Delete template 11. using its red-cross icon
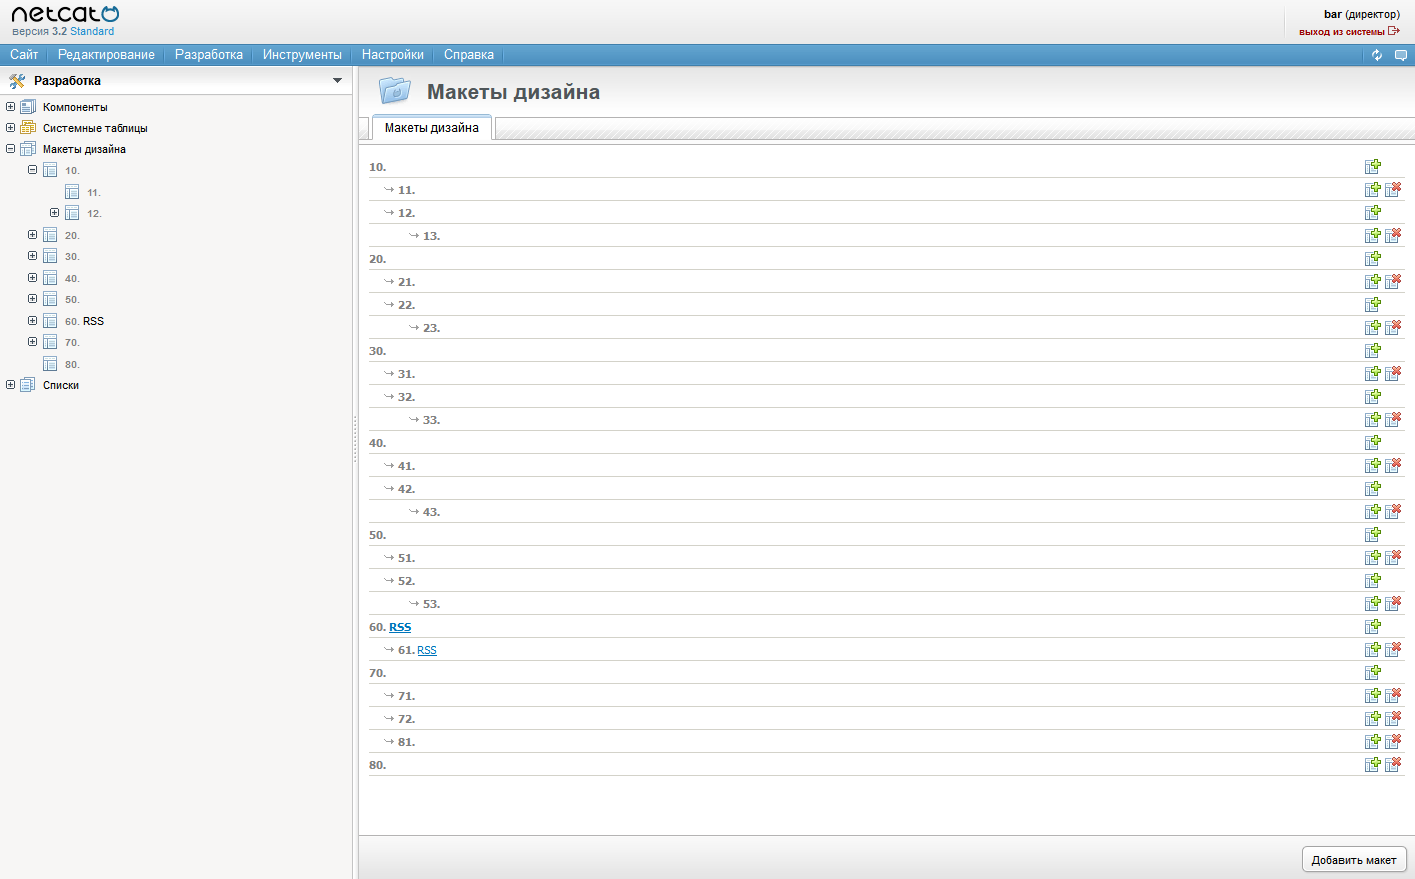This screenshot has width=1415, height=879. (x=1393, y=190)
